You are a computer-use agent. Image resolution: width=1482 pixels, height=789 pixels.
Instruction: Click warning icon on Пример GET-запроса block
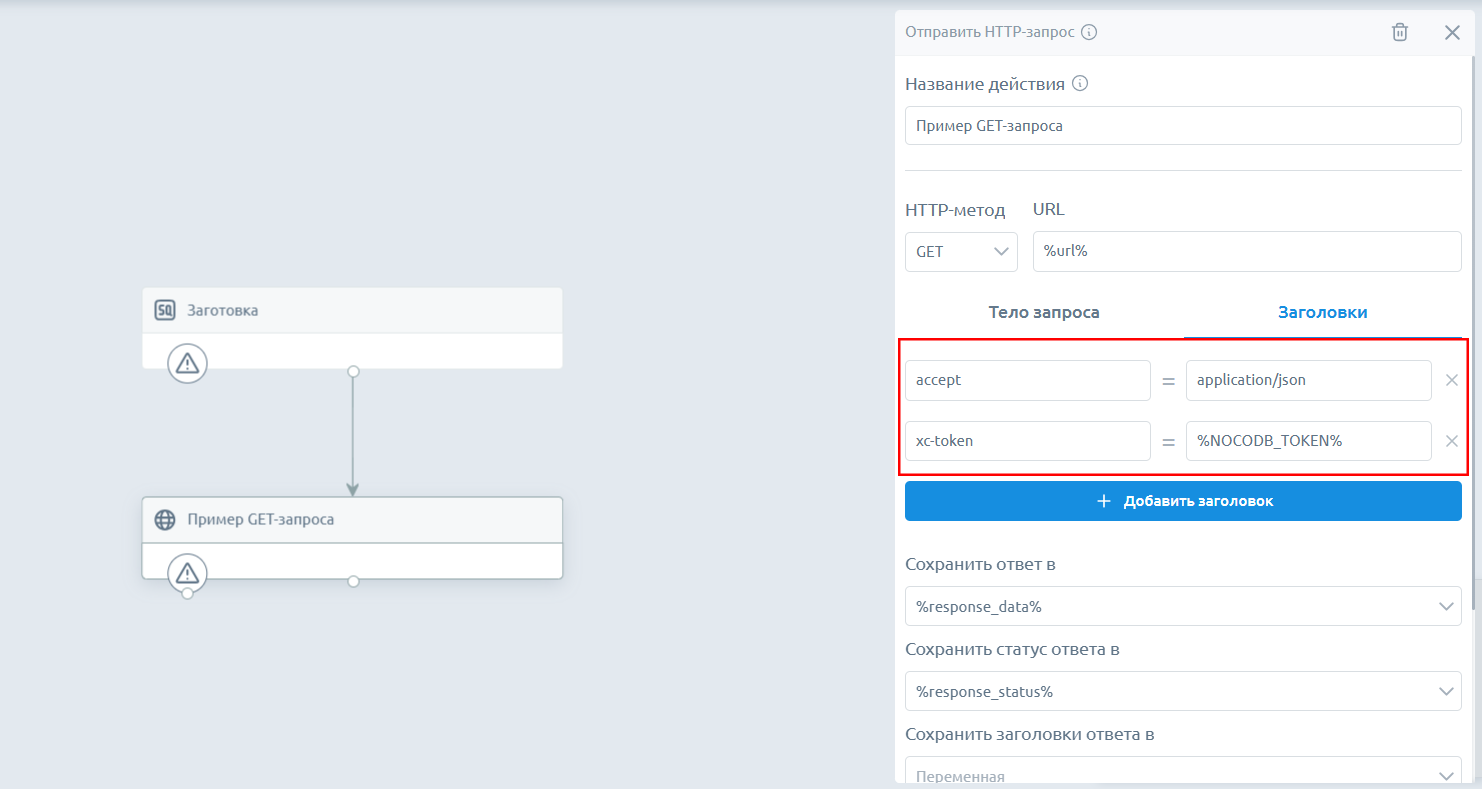[187, 573]
